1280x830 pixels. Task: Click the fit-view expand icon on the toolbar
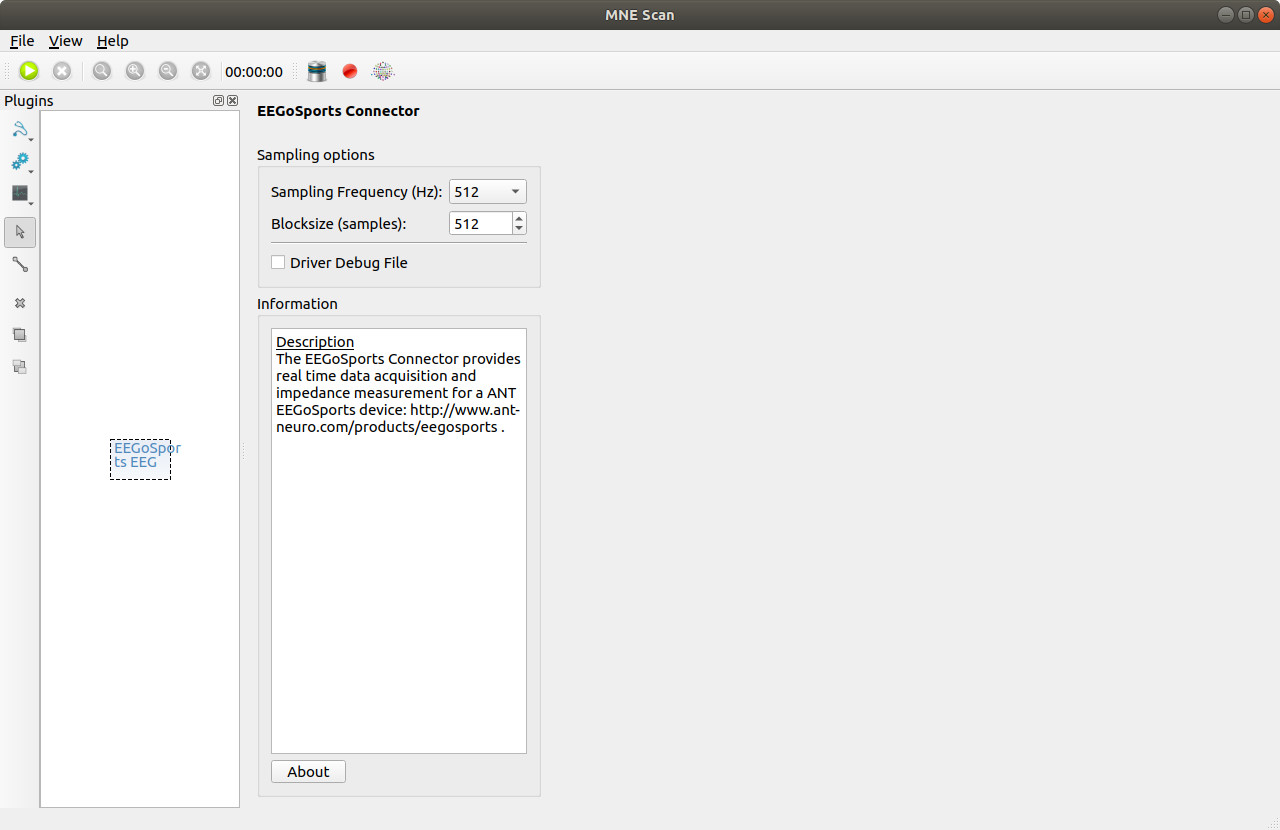(x=200, y=71)
